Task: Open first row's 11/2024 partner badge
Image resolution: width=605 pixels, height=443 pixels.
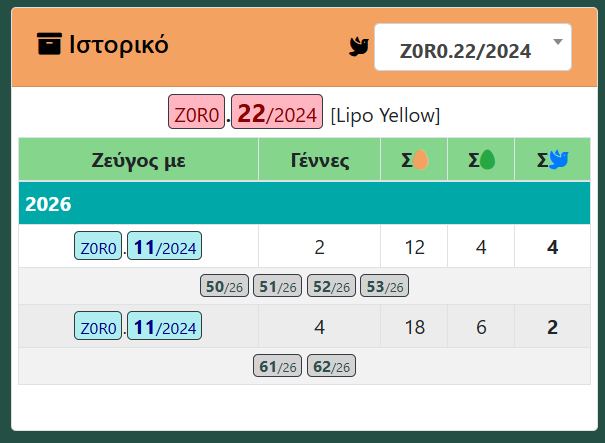Action: 164,245
